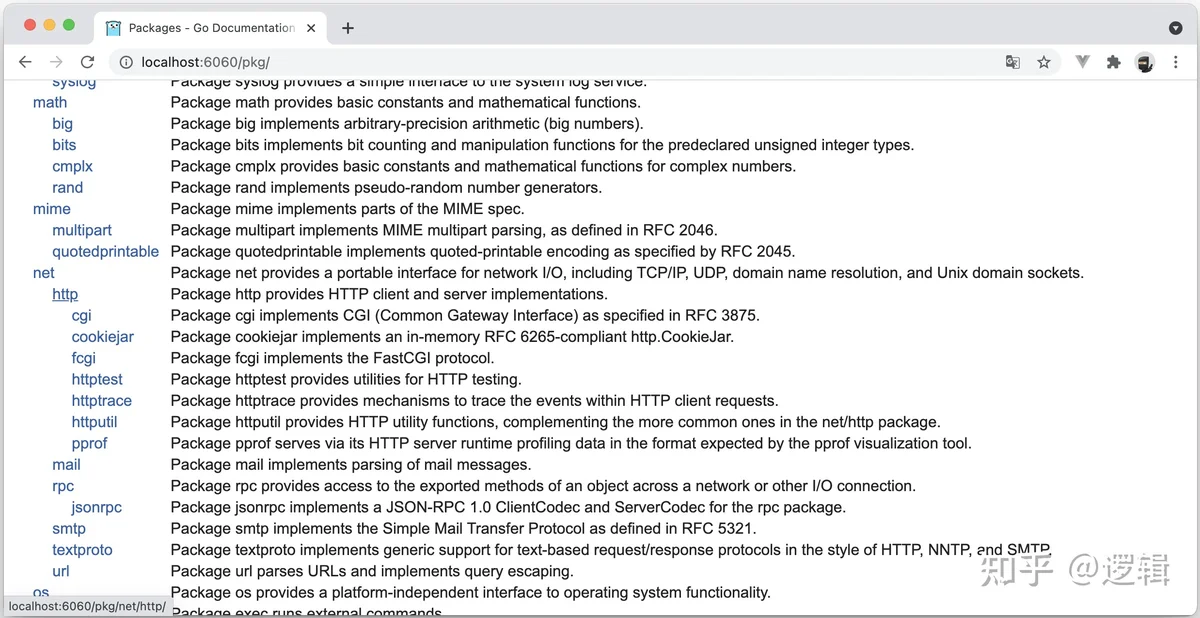Open the bits package link
This screenshot has width=1200, height=618.
(64, 145)
